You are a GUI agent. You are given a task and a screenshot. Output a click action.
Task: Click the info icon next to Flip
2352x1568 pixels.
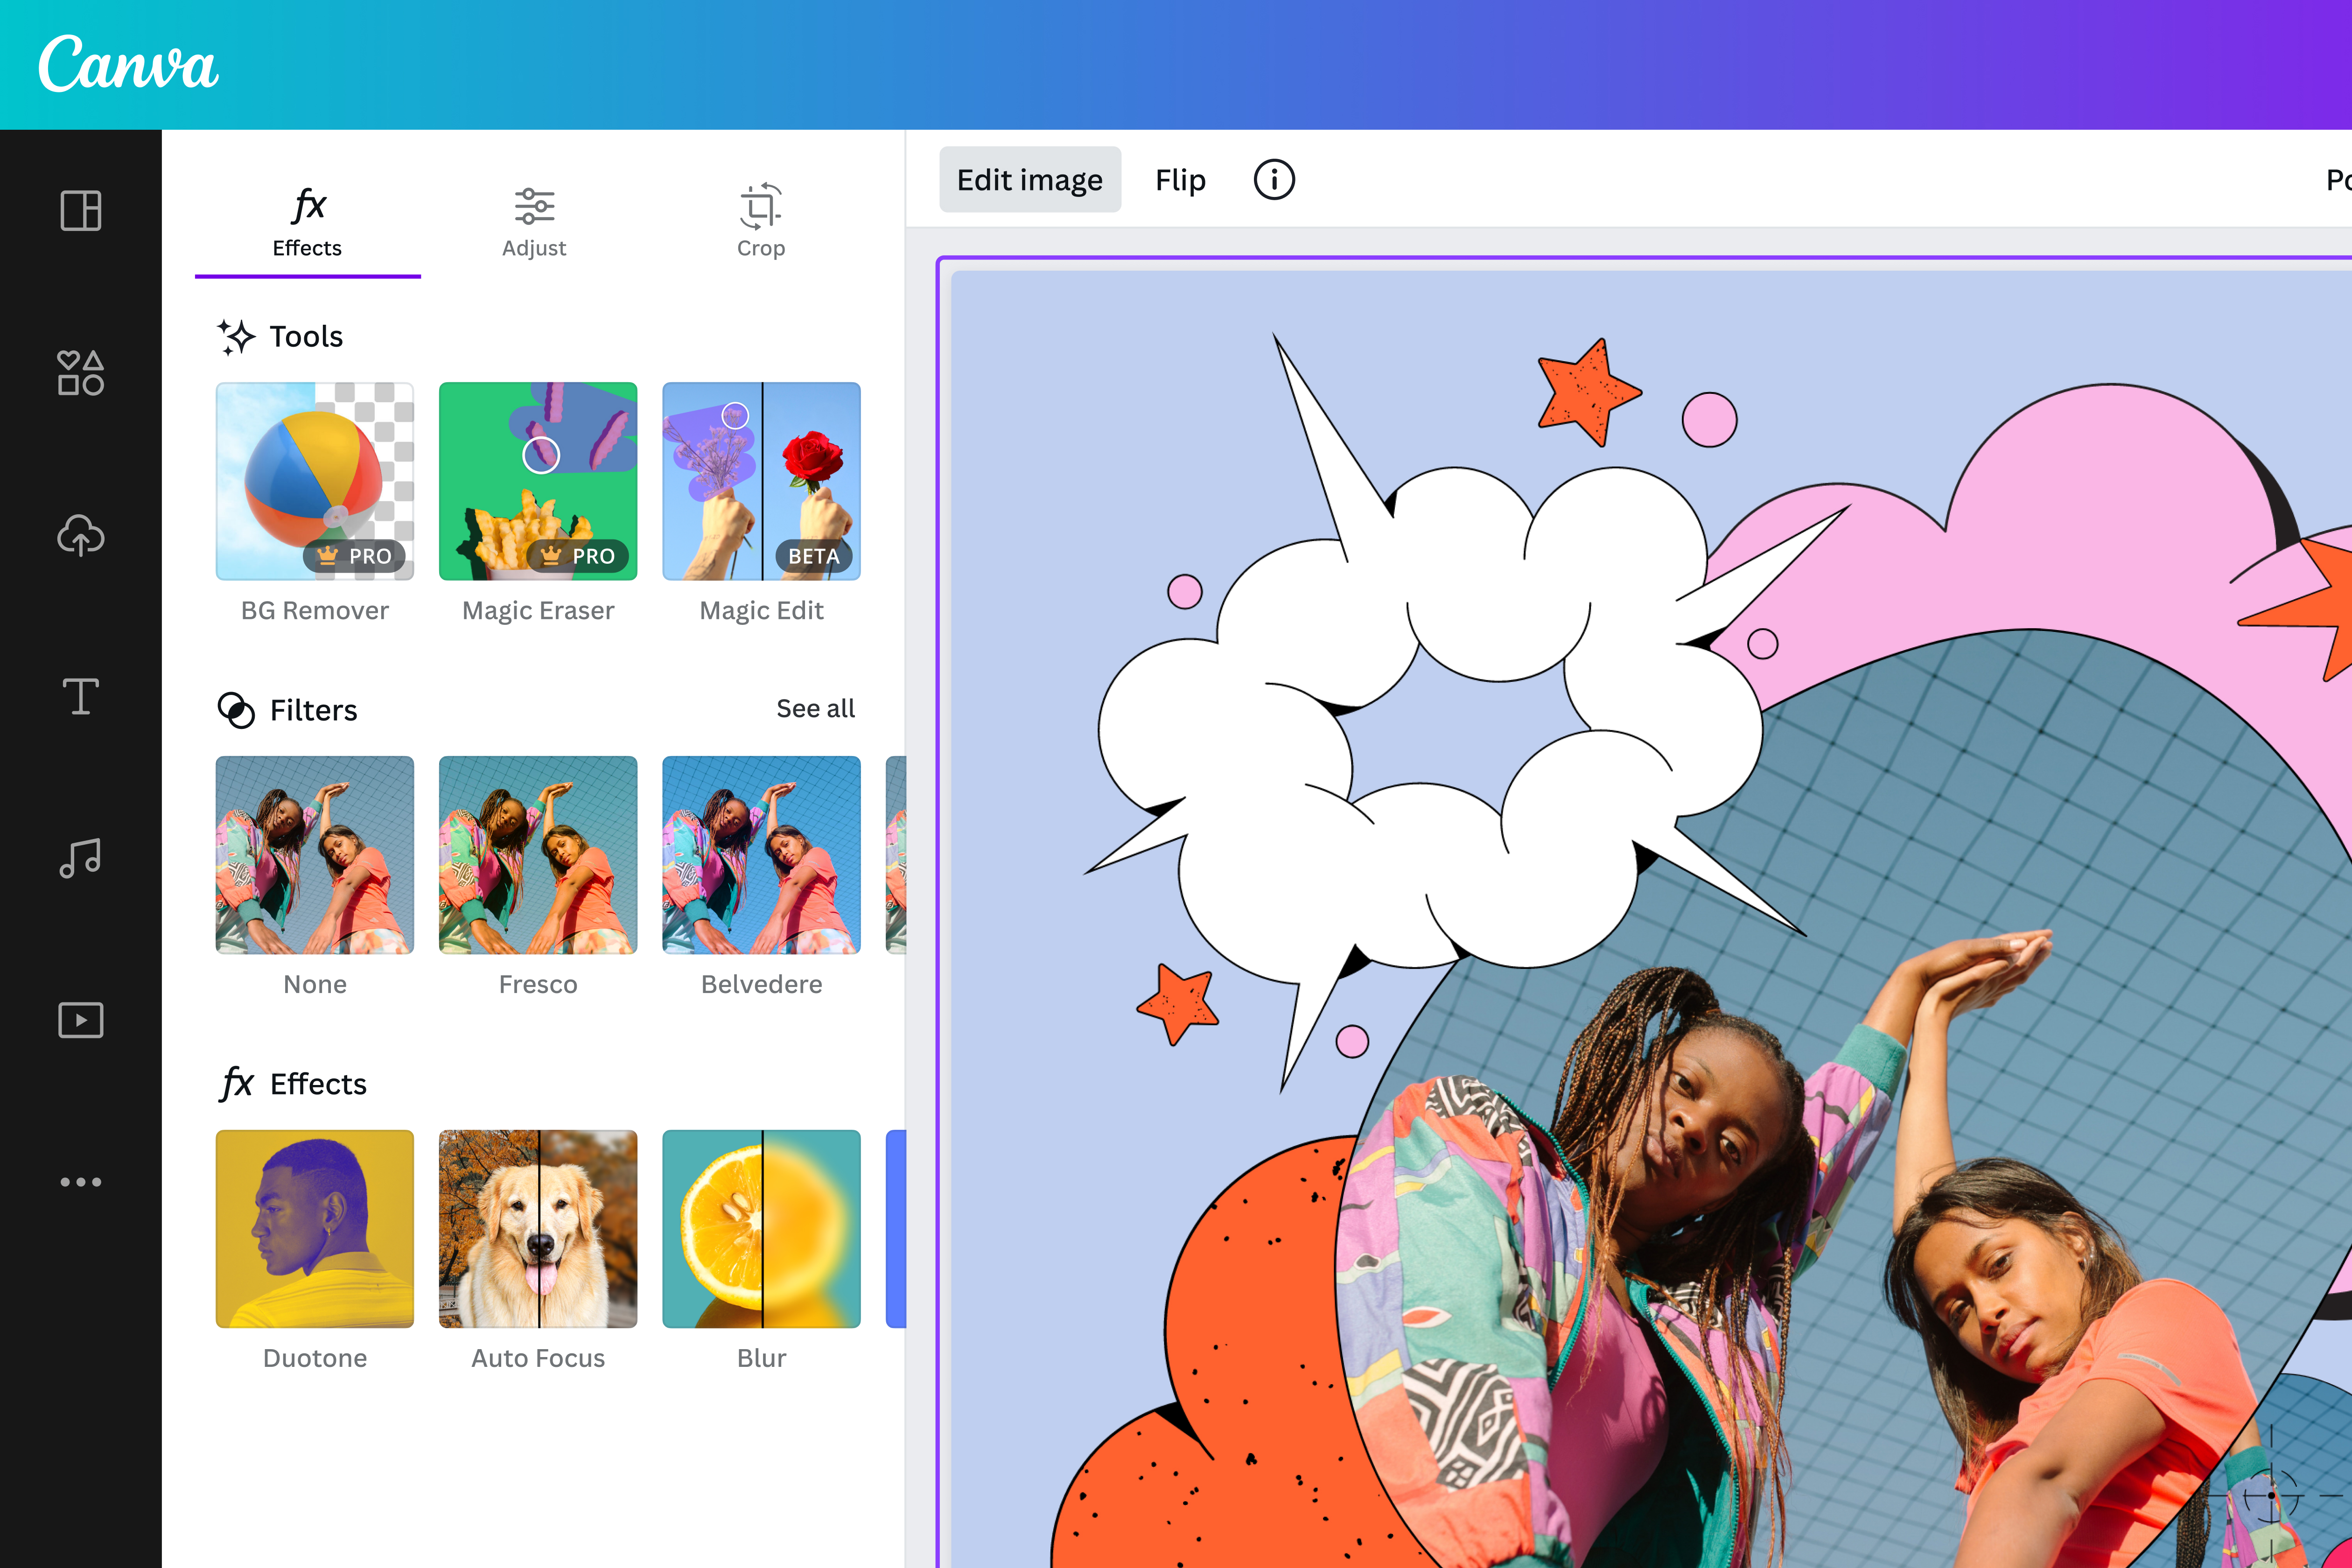1274,180
